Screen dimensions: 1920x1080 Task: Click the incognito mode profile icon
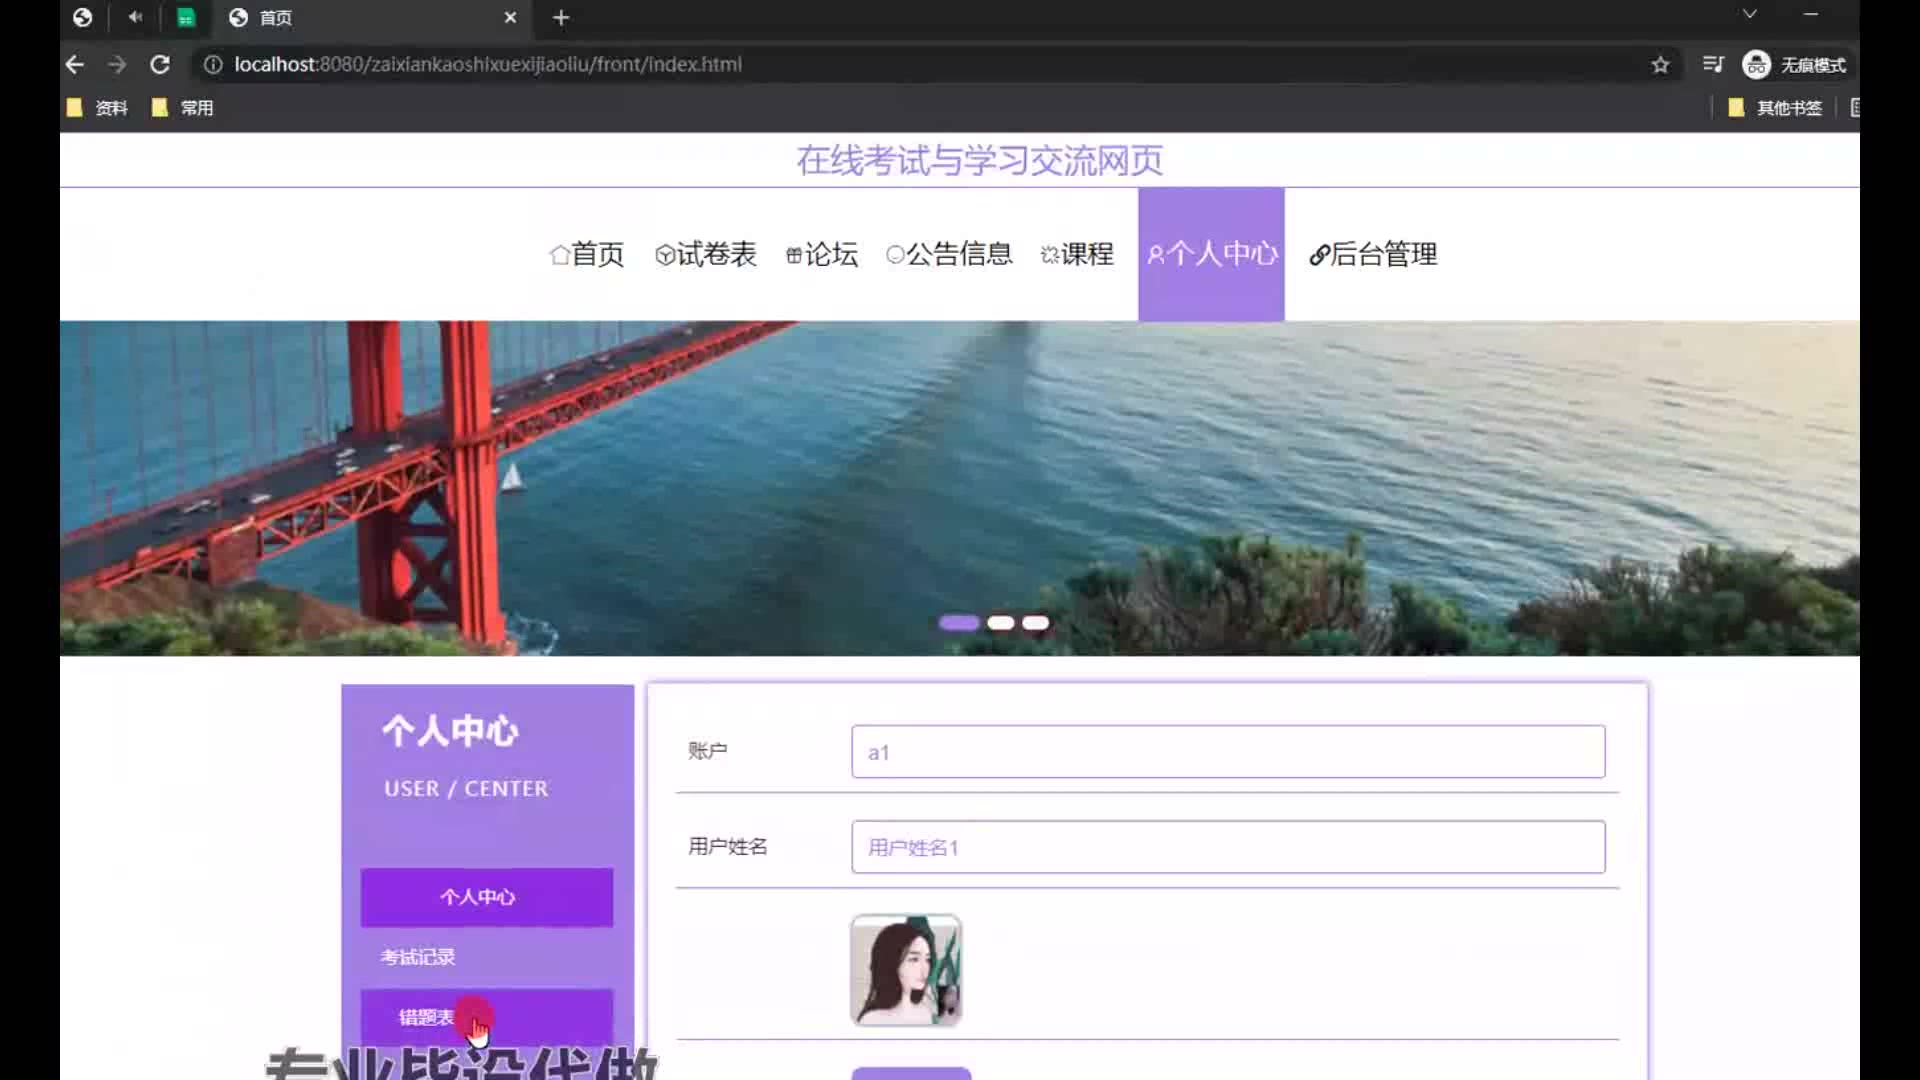coord(1757,65)
